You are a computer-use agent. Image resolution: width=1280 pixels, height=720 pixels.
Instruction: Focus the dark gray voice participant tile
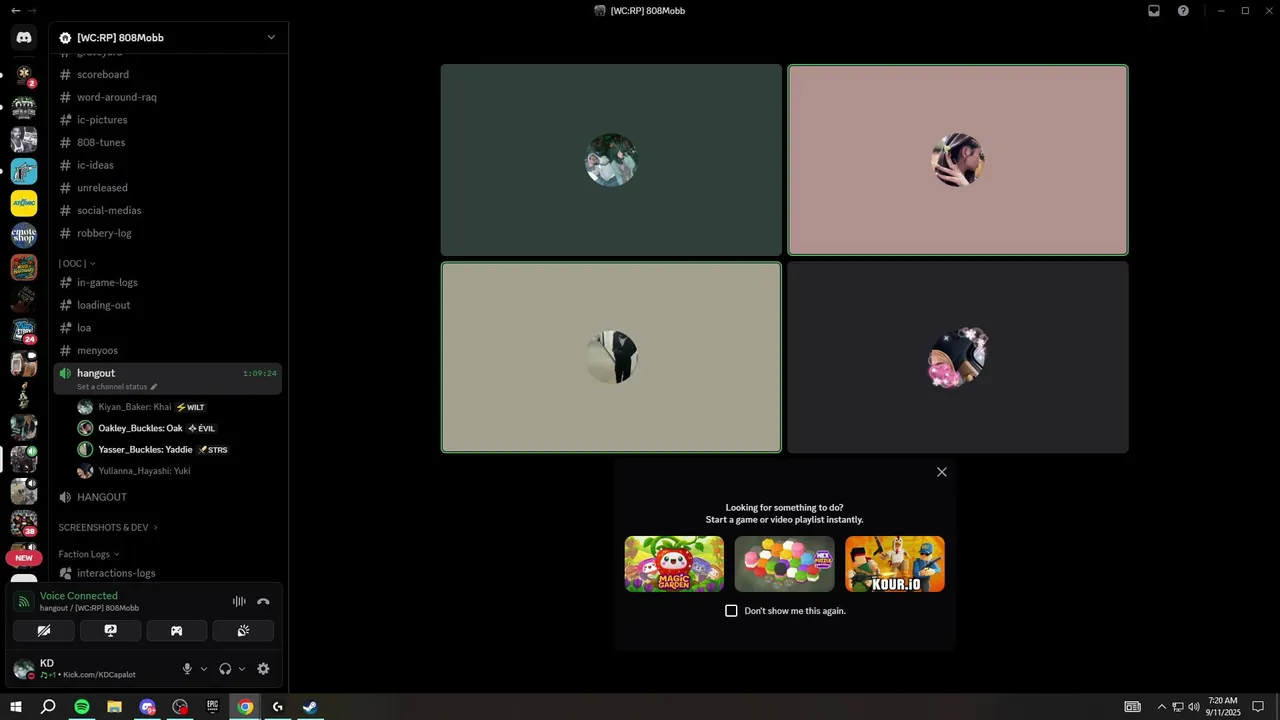coord(958,357)
